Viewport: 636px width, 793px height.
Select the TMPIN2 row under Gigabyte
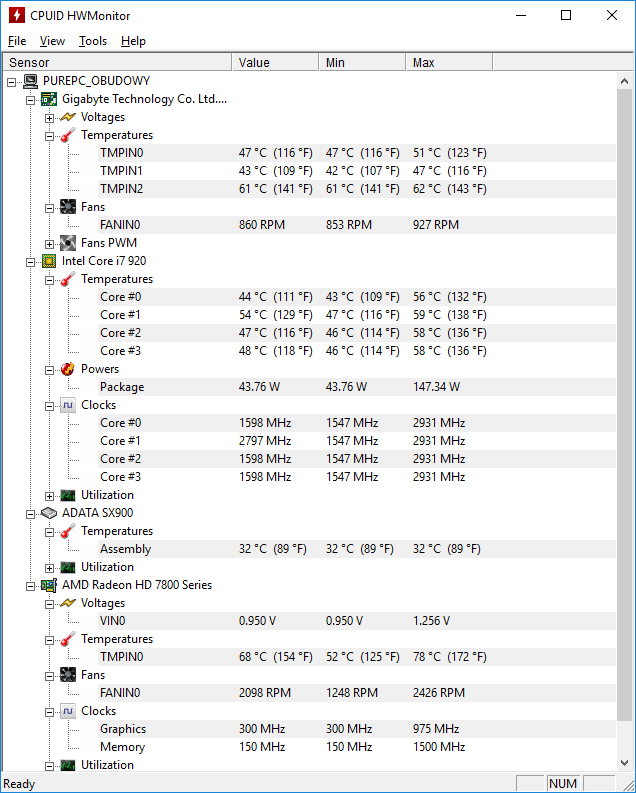357,189
